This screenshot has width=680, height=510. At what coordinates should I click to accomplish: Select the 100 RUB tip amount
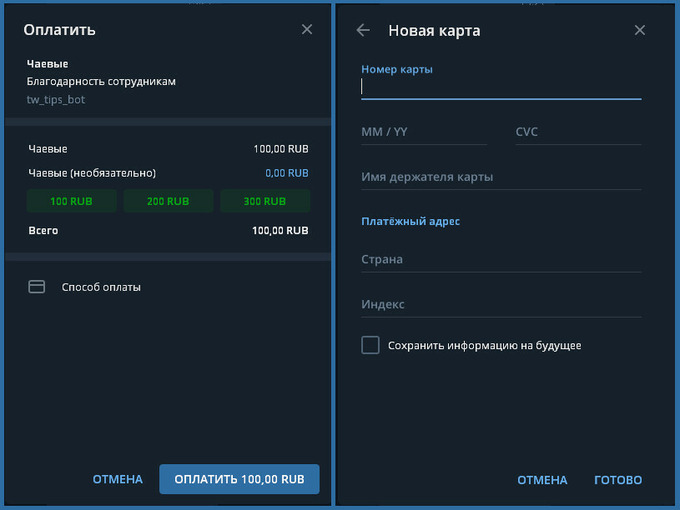(x=71, y=201)
